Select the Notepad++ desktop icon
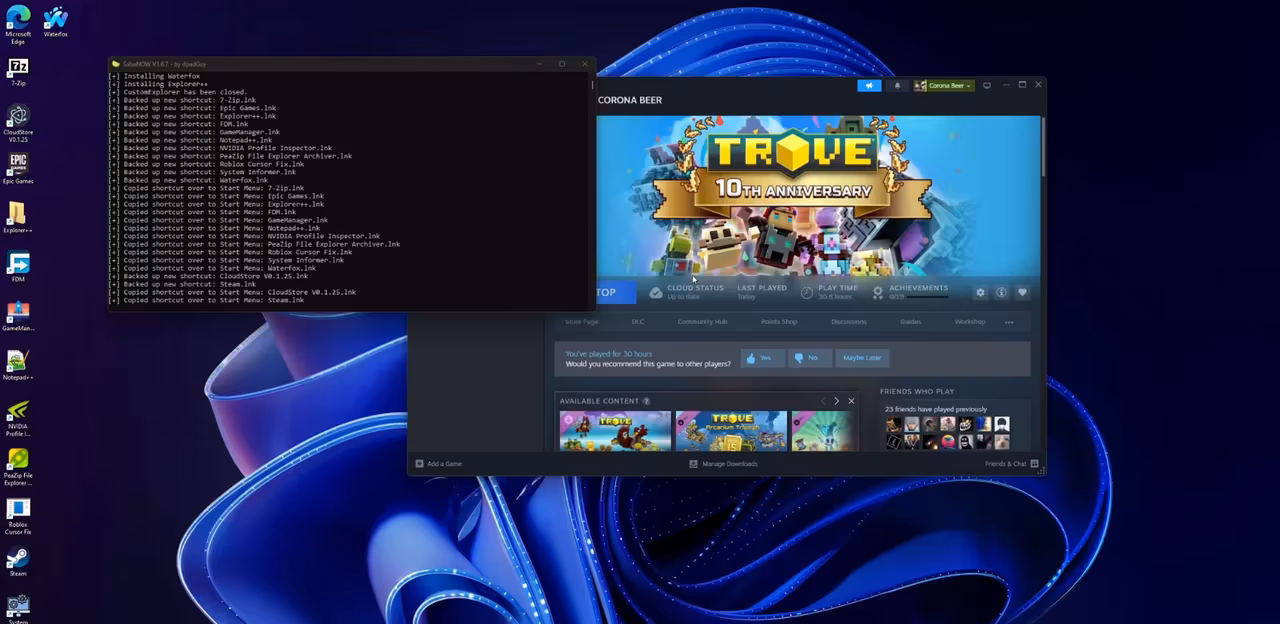 [x=18, y=365]
